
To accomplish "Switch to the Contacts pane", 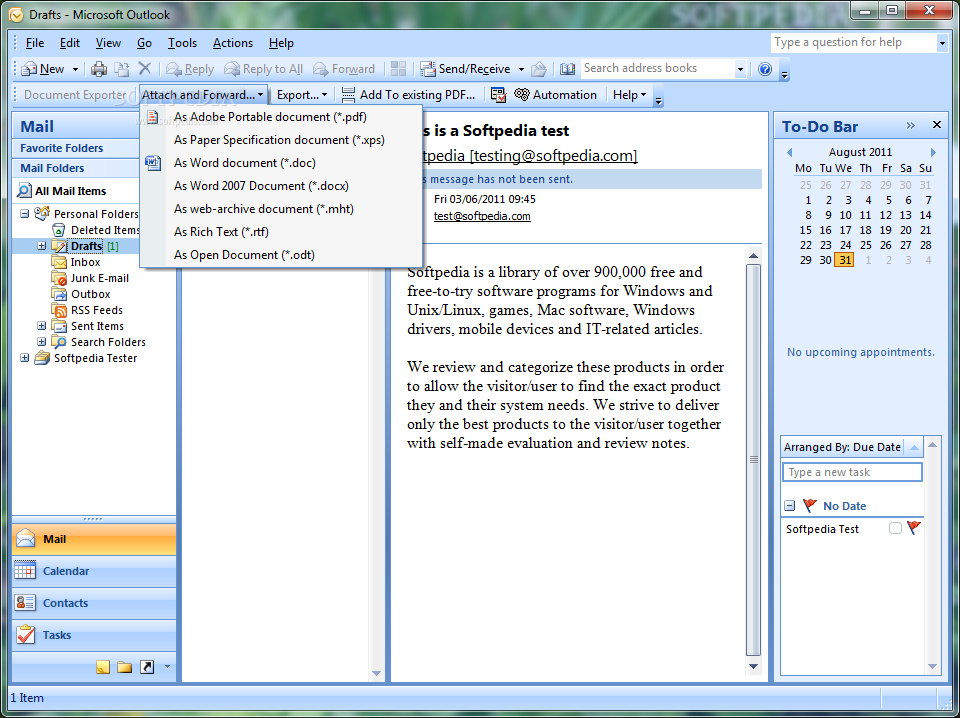I will [x=94, y=603].
